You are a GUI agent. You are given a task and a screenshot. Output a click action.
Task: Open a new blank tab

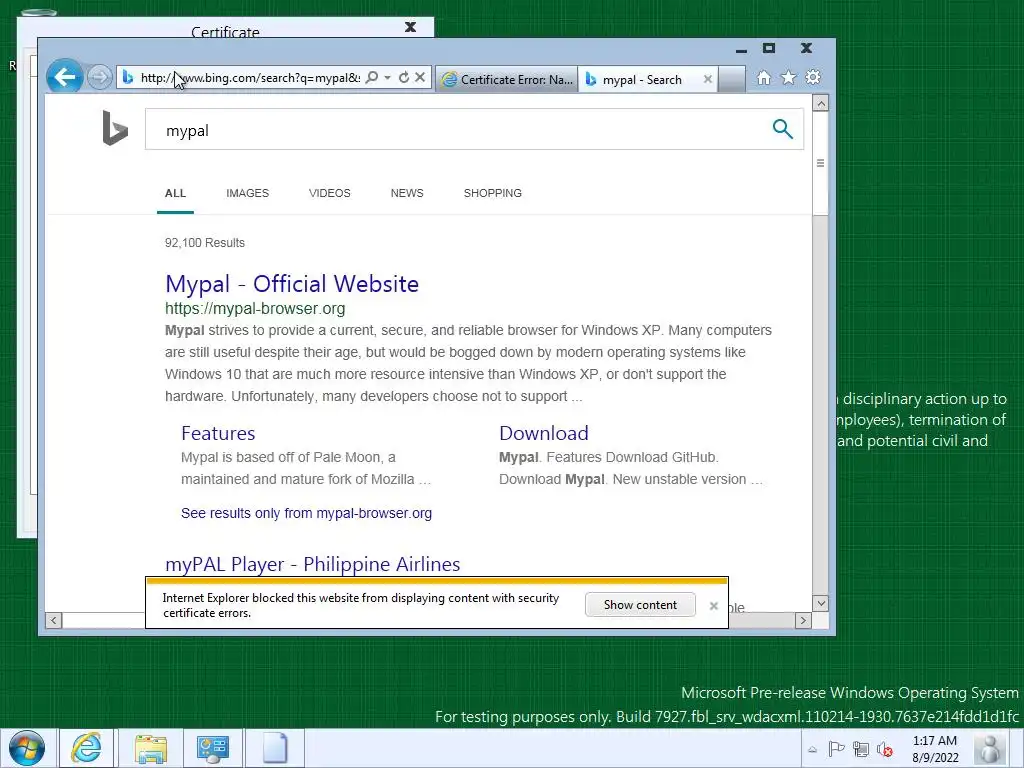(x=731, y=79)
